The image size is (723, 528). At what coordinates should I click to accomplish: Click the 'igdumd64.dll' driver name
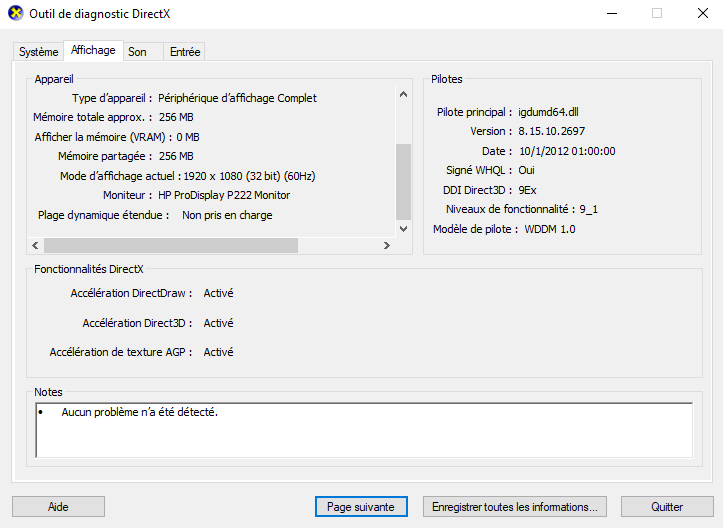click(x=548, y=112)
